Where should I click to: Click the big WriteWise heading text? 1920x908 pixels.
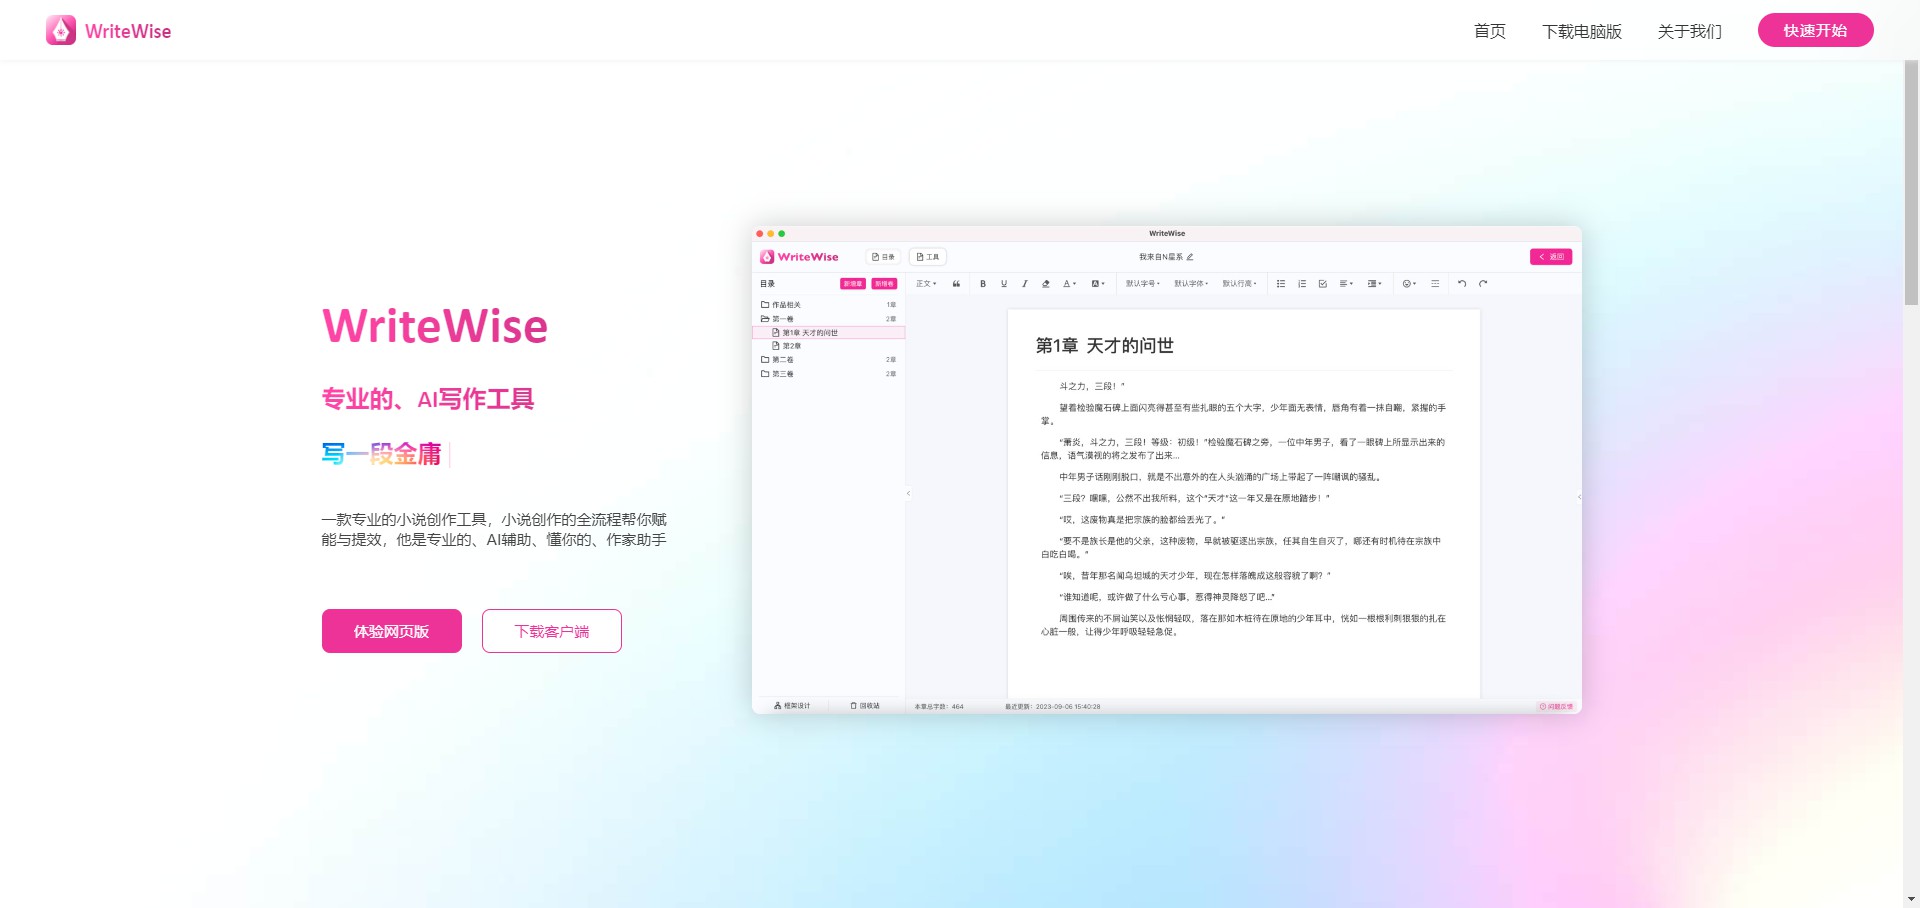coord(435,327)
